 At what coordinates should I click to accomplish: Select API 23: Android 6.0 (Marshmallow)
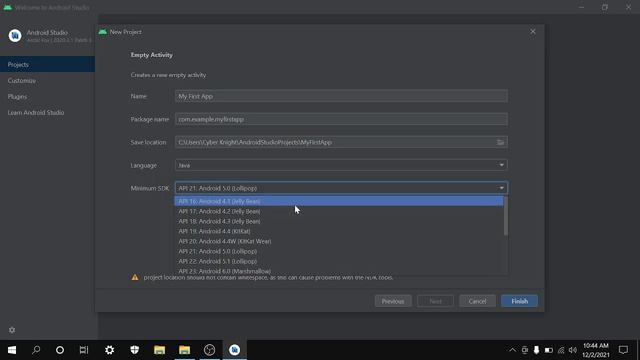pos(339,271)
